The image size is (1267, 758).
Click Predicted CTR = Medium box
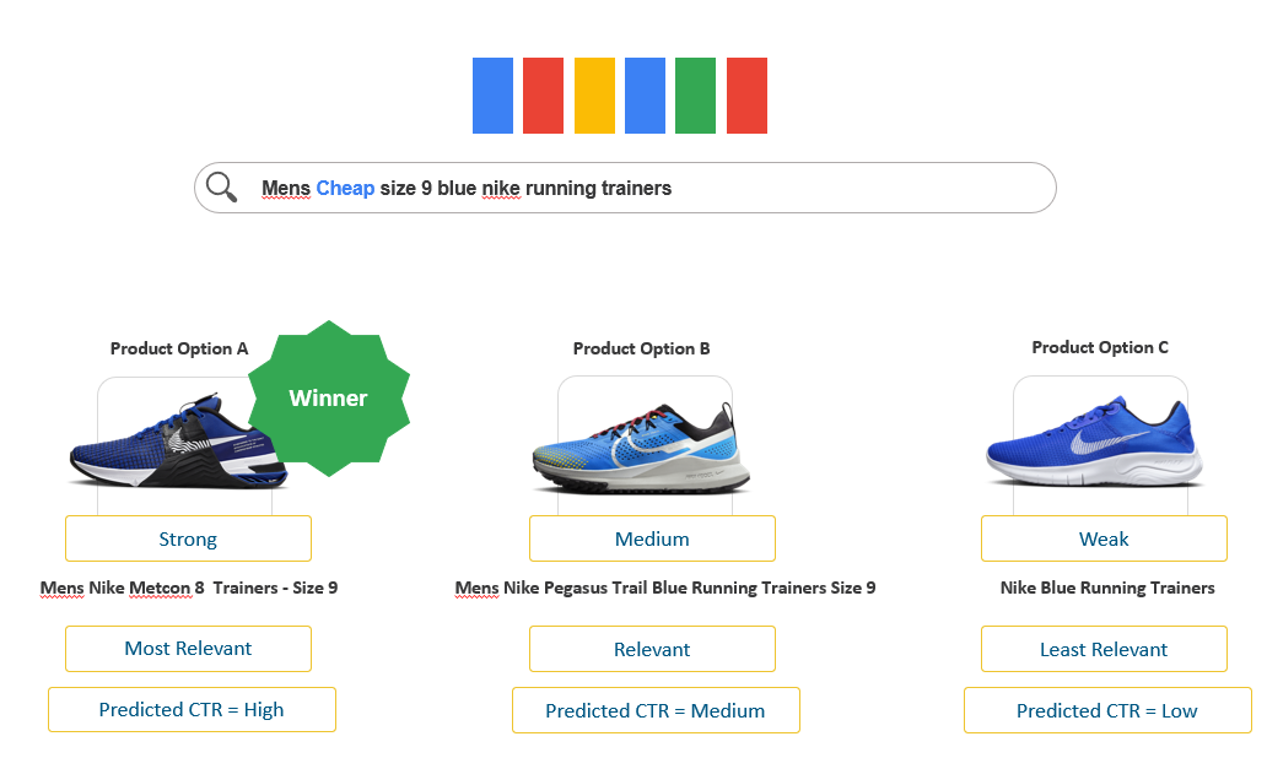pyautogui.click(x=656, y=710)
